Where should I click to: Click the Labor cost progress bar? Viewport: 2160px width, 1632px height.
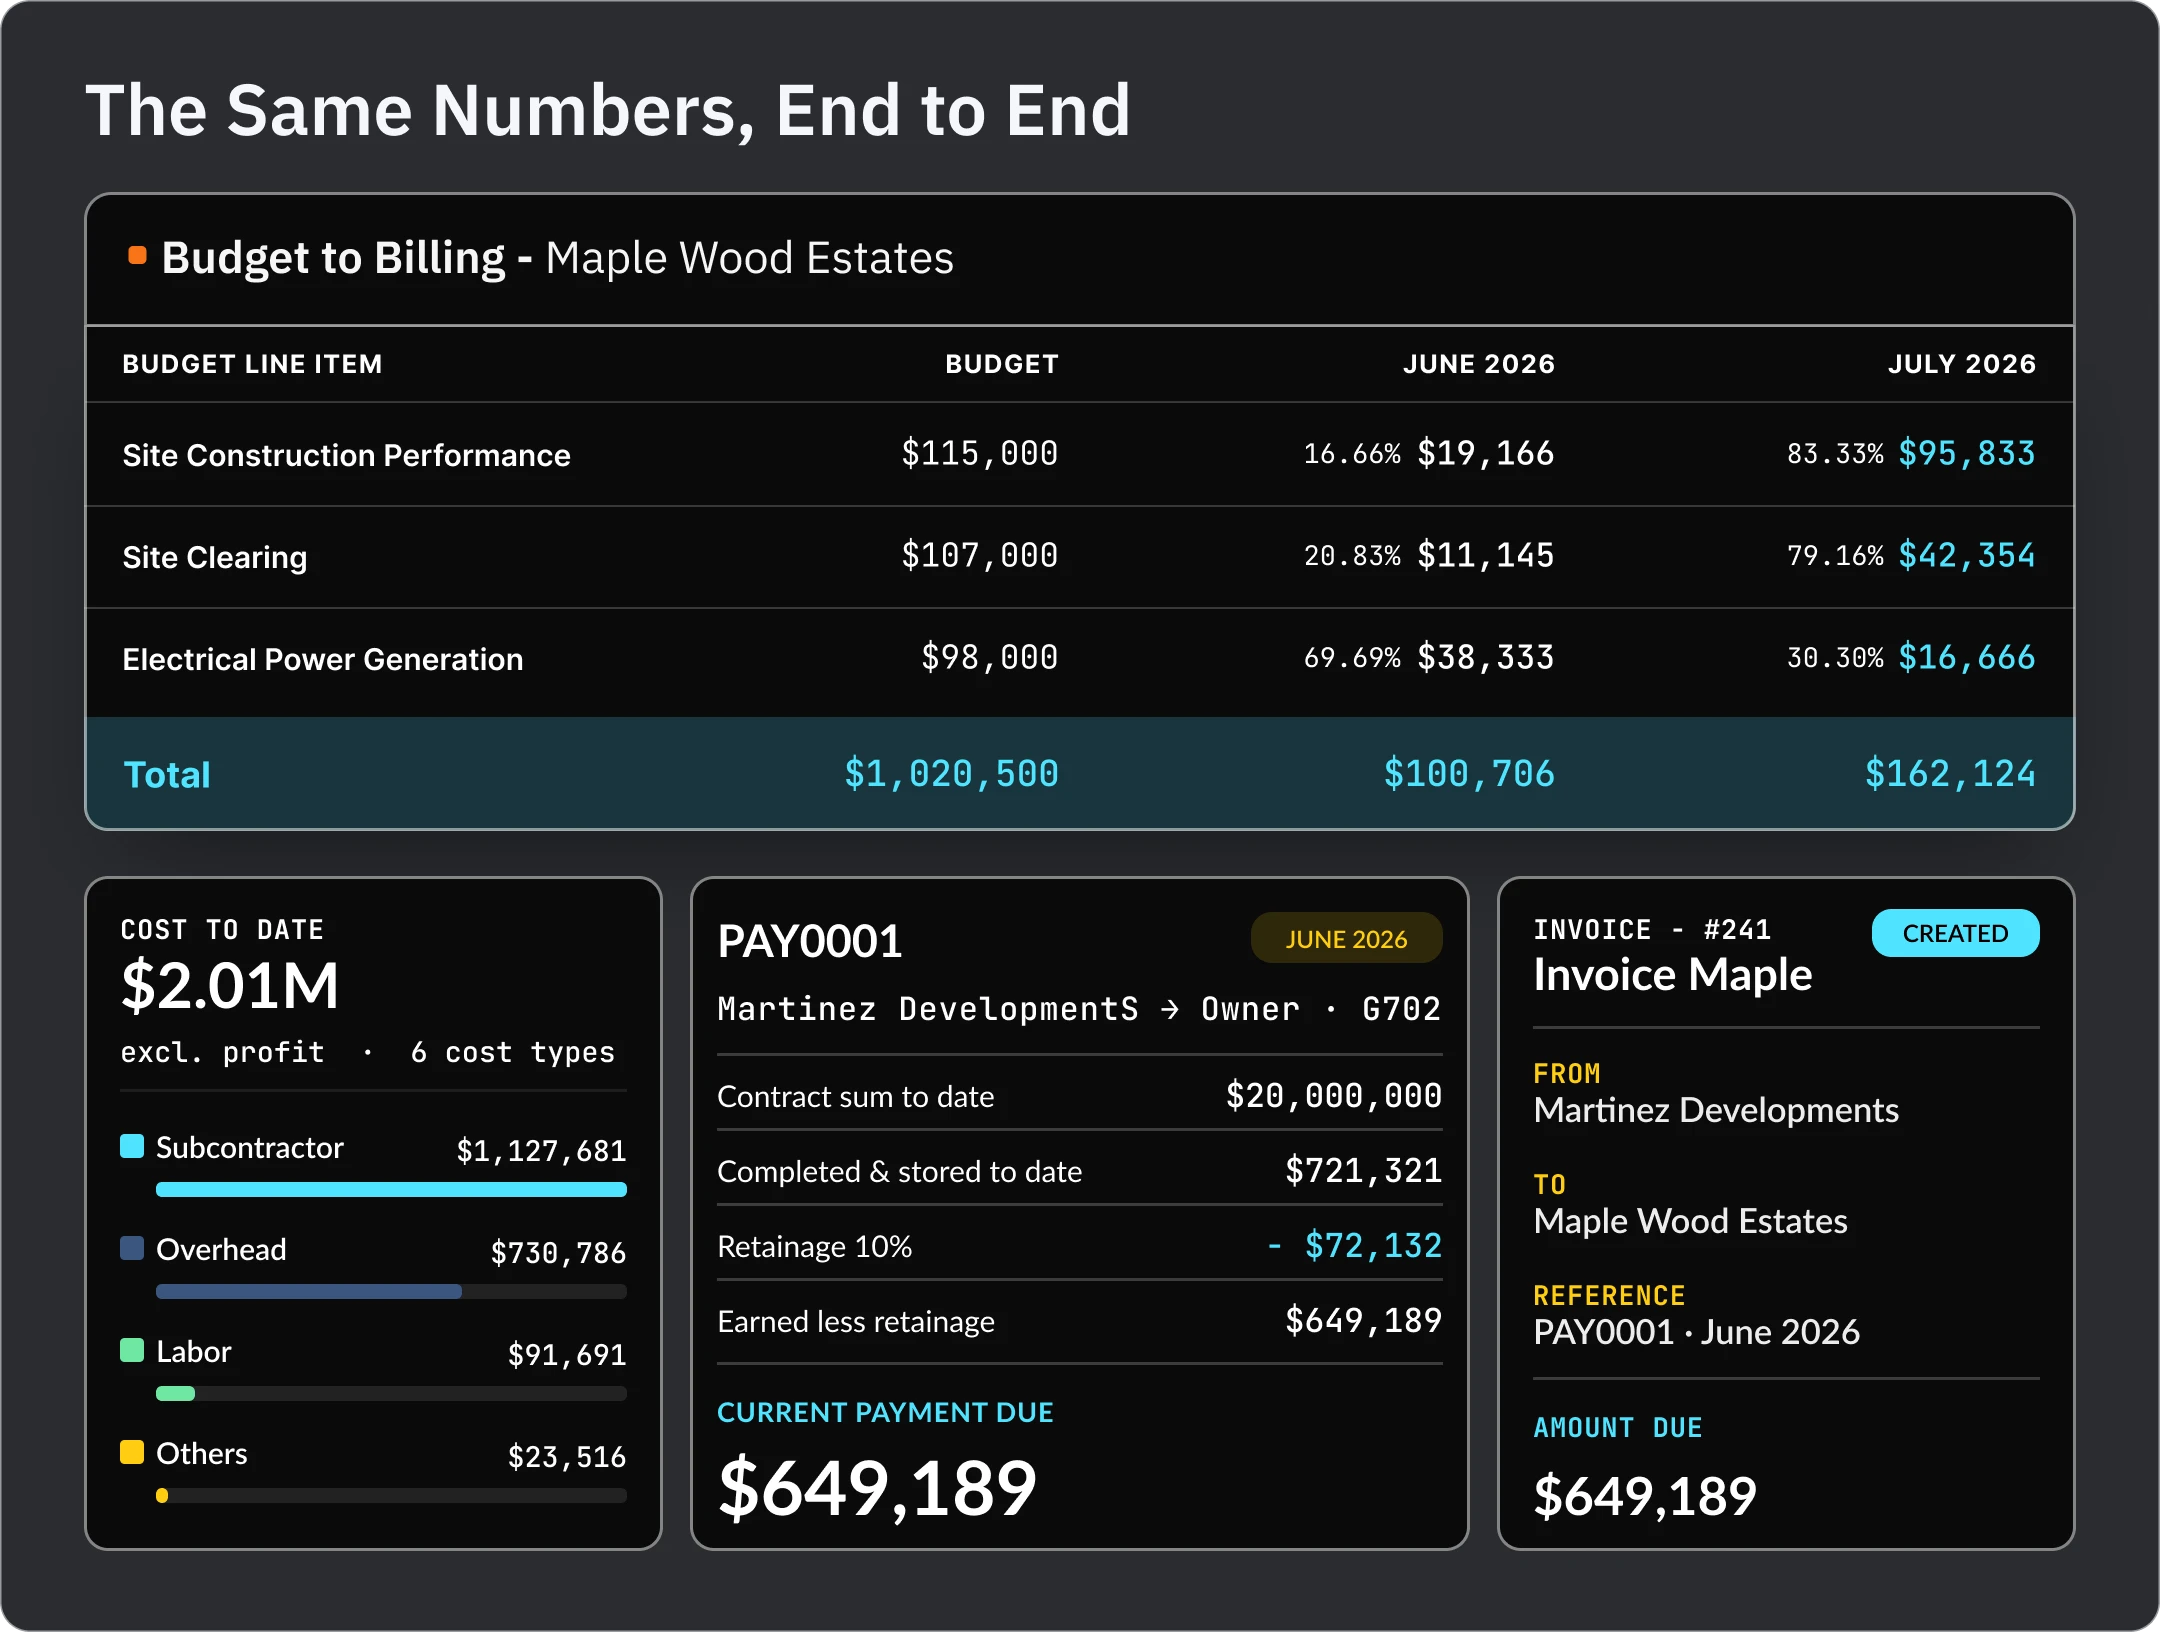(391, 1394)
